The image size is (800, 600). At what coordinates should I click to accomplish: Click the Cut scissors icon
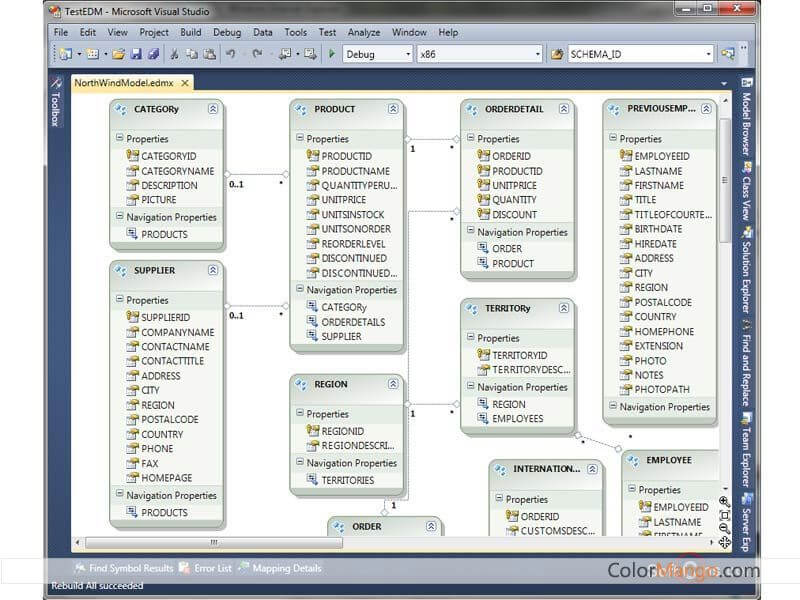pos(174,54)
